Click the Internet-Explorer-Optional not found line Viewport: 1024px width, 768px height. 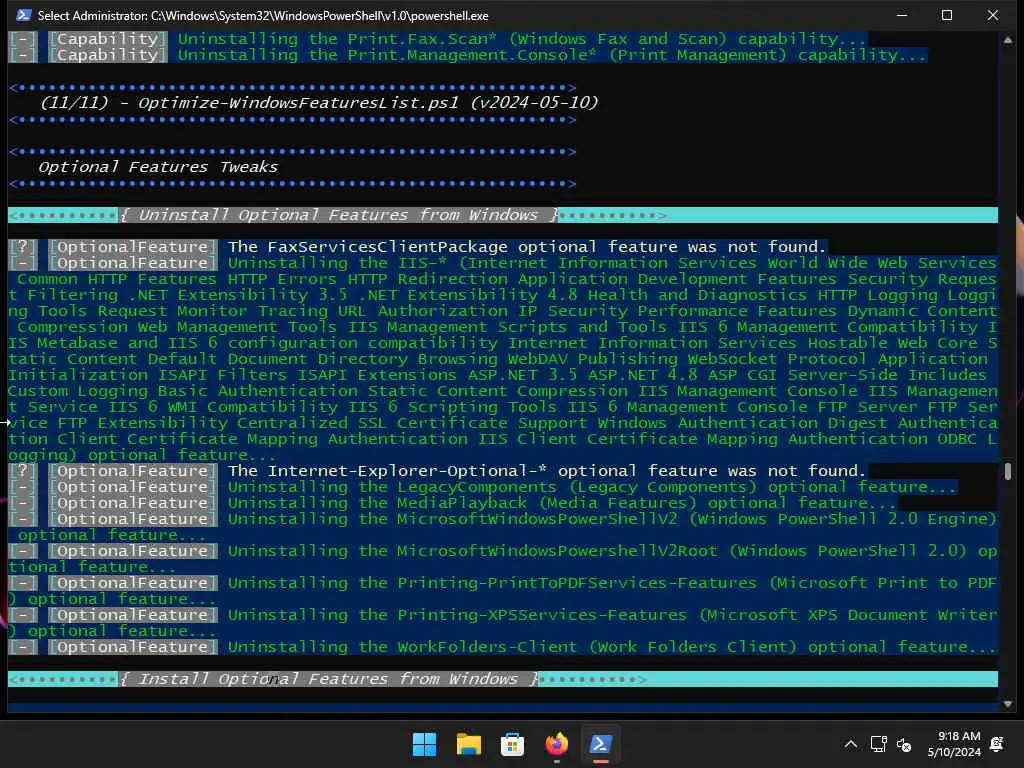(438, 471)
